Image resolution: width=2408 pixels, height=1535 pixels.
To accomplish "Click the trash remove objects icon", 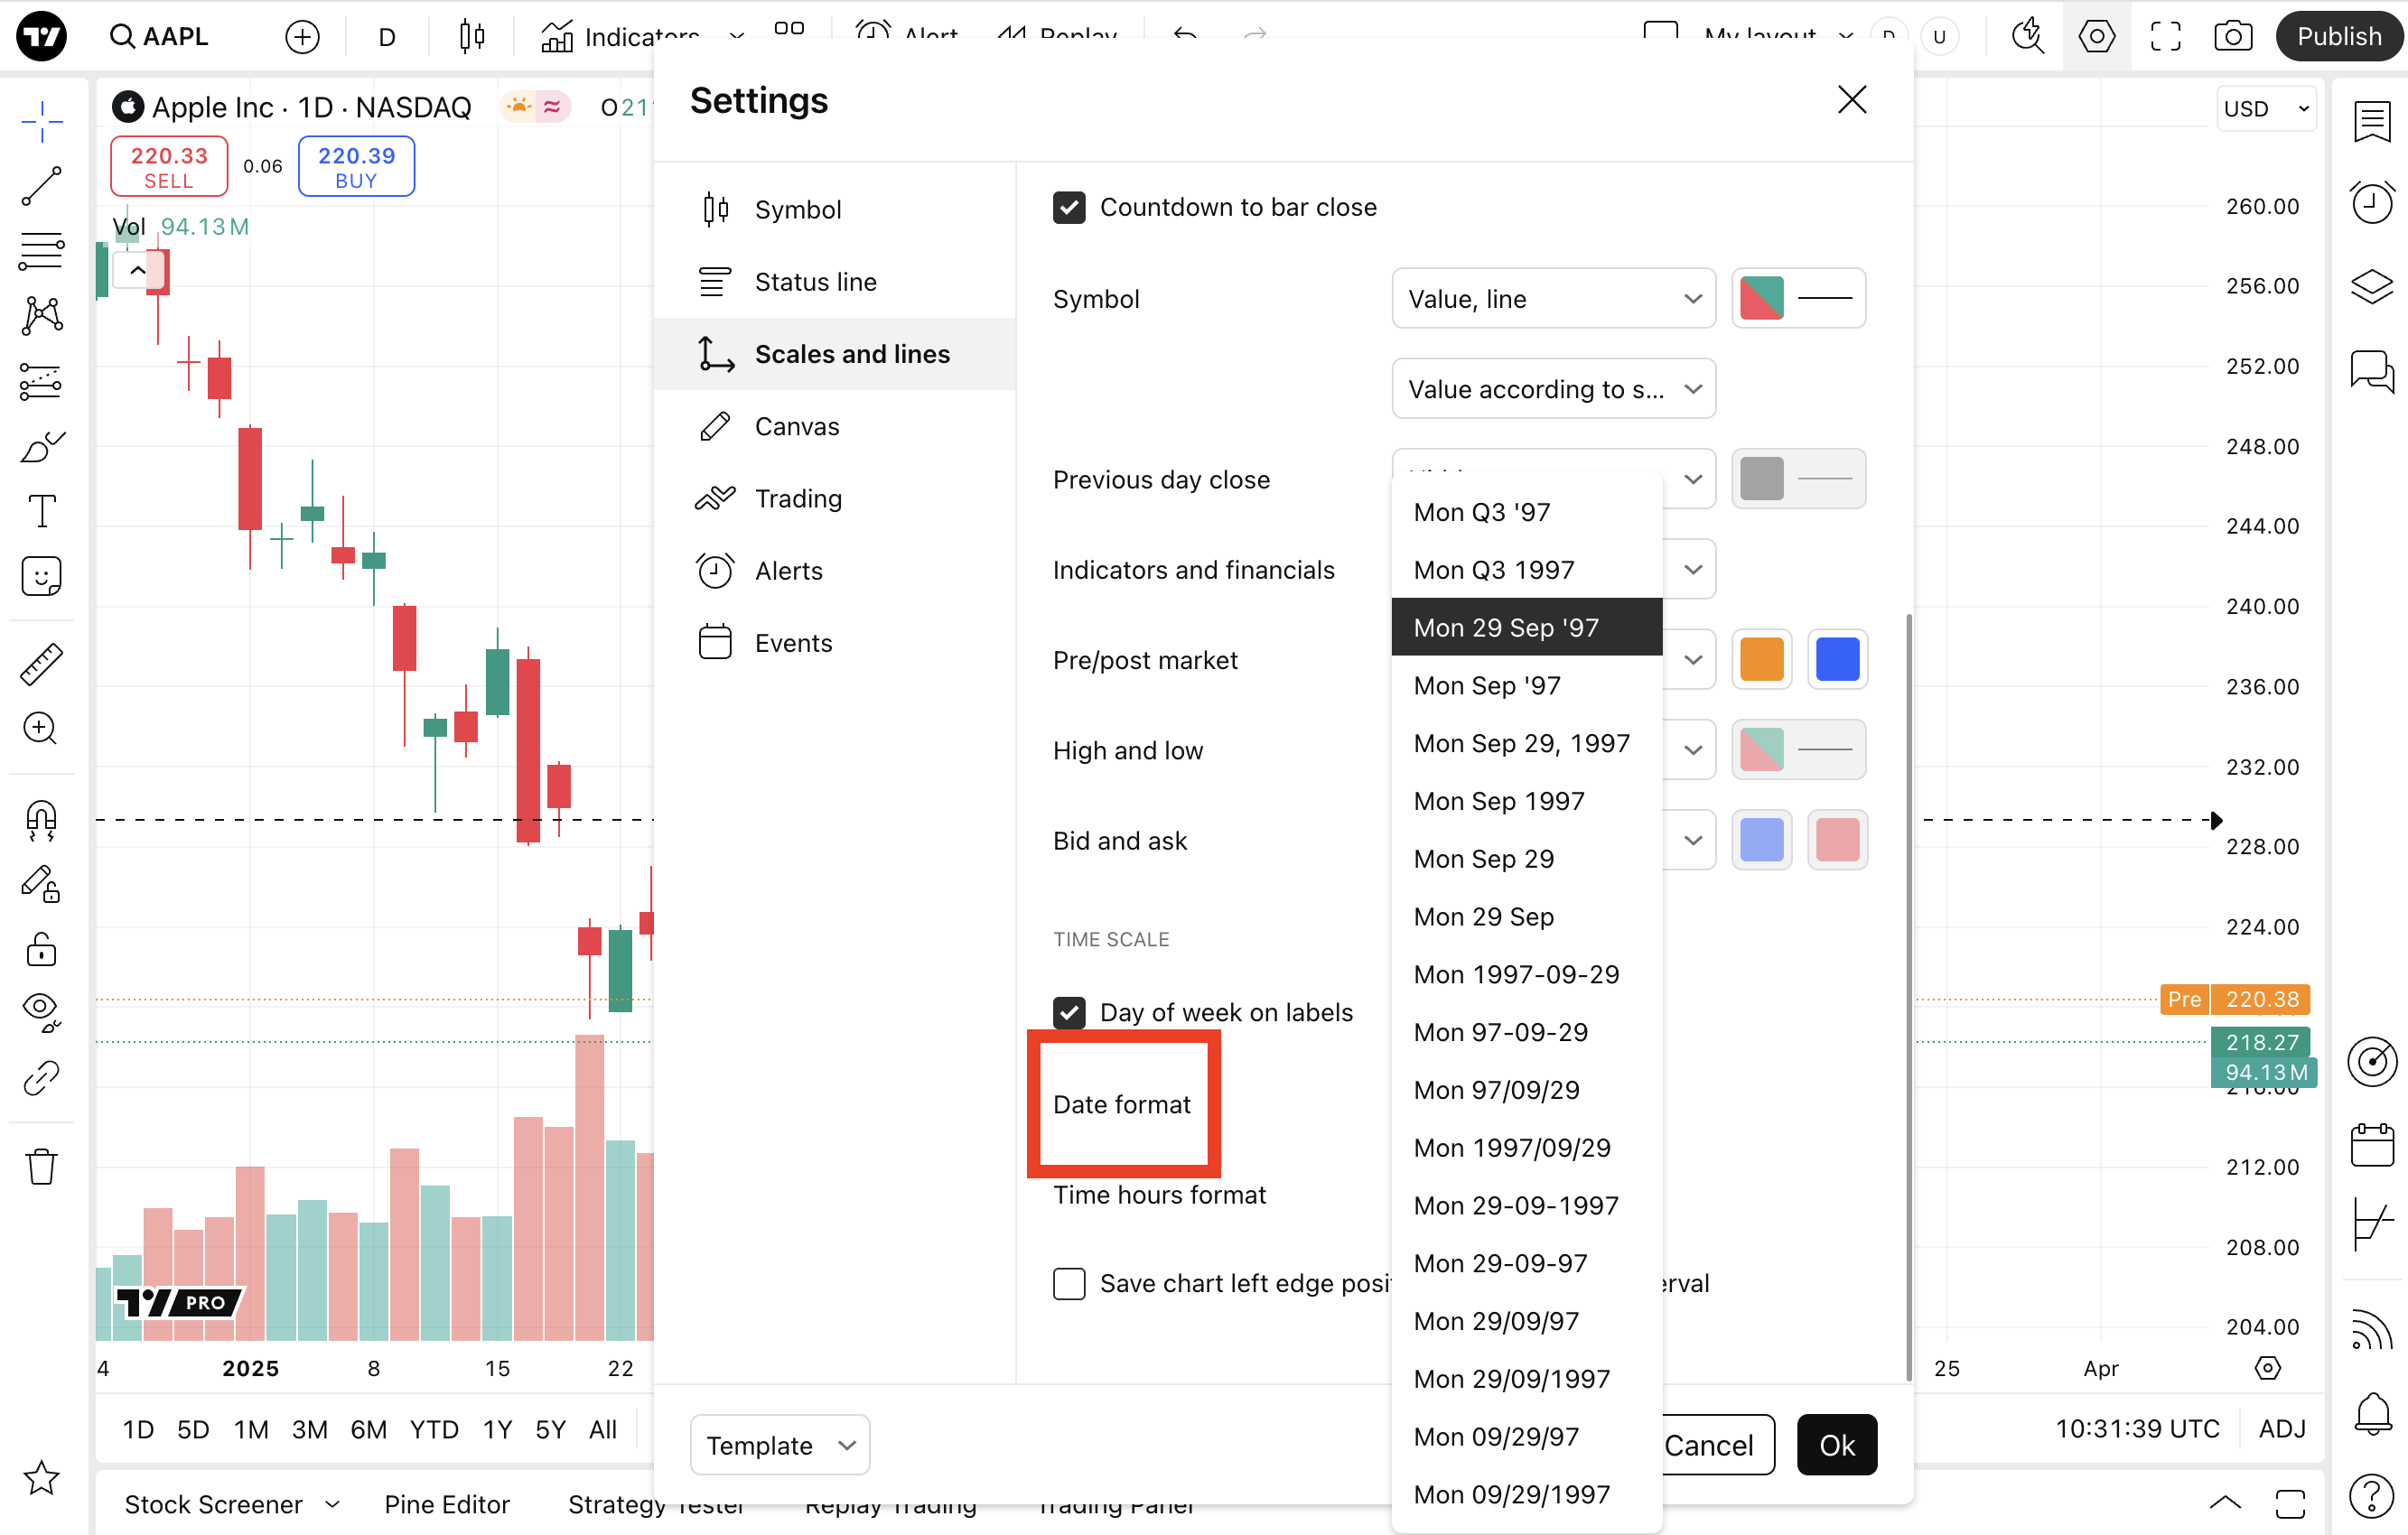I will [x=41, y=1166].
